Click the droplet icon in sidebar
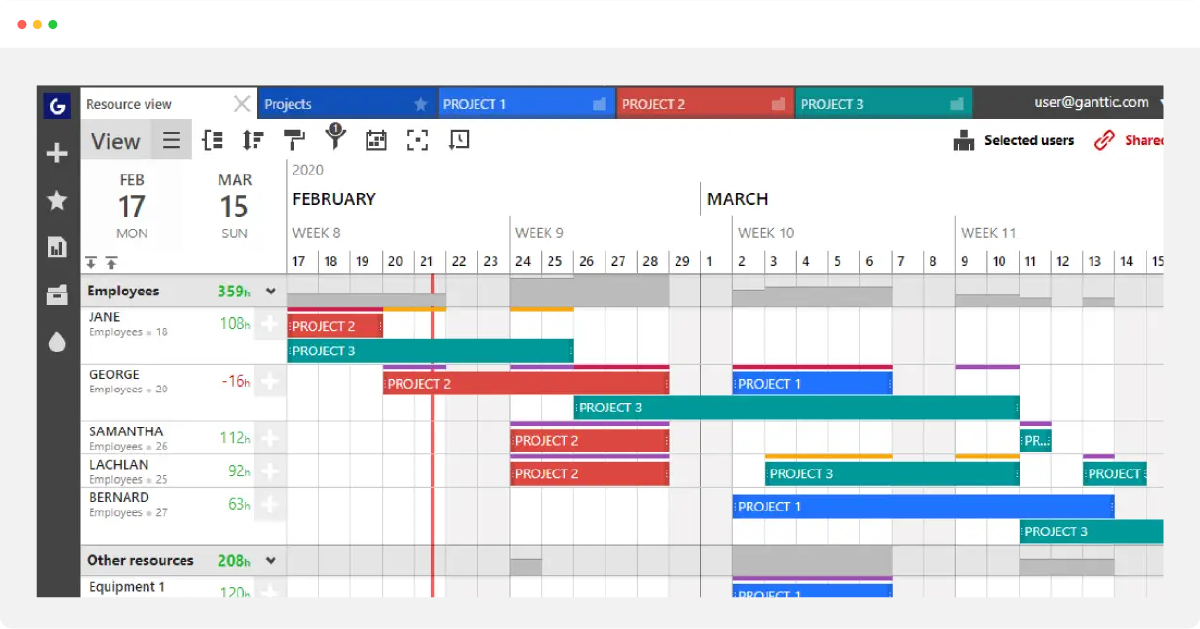 coord(57,342)
